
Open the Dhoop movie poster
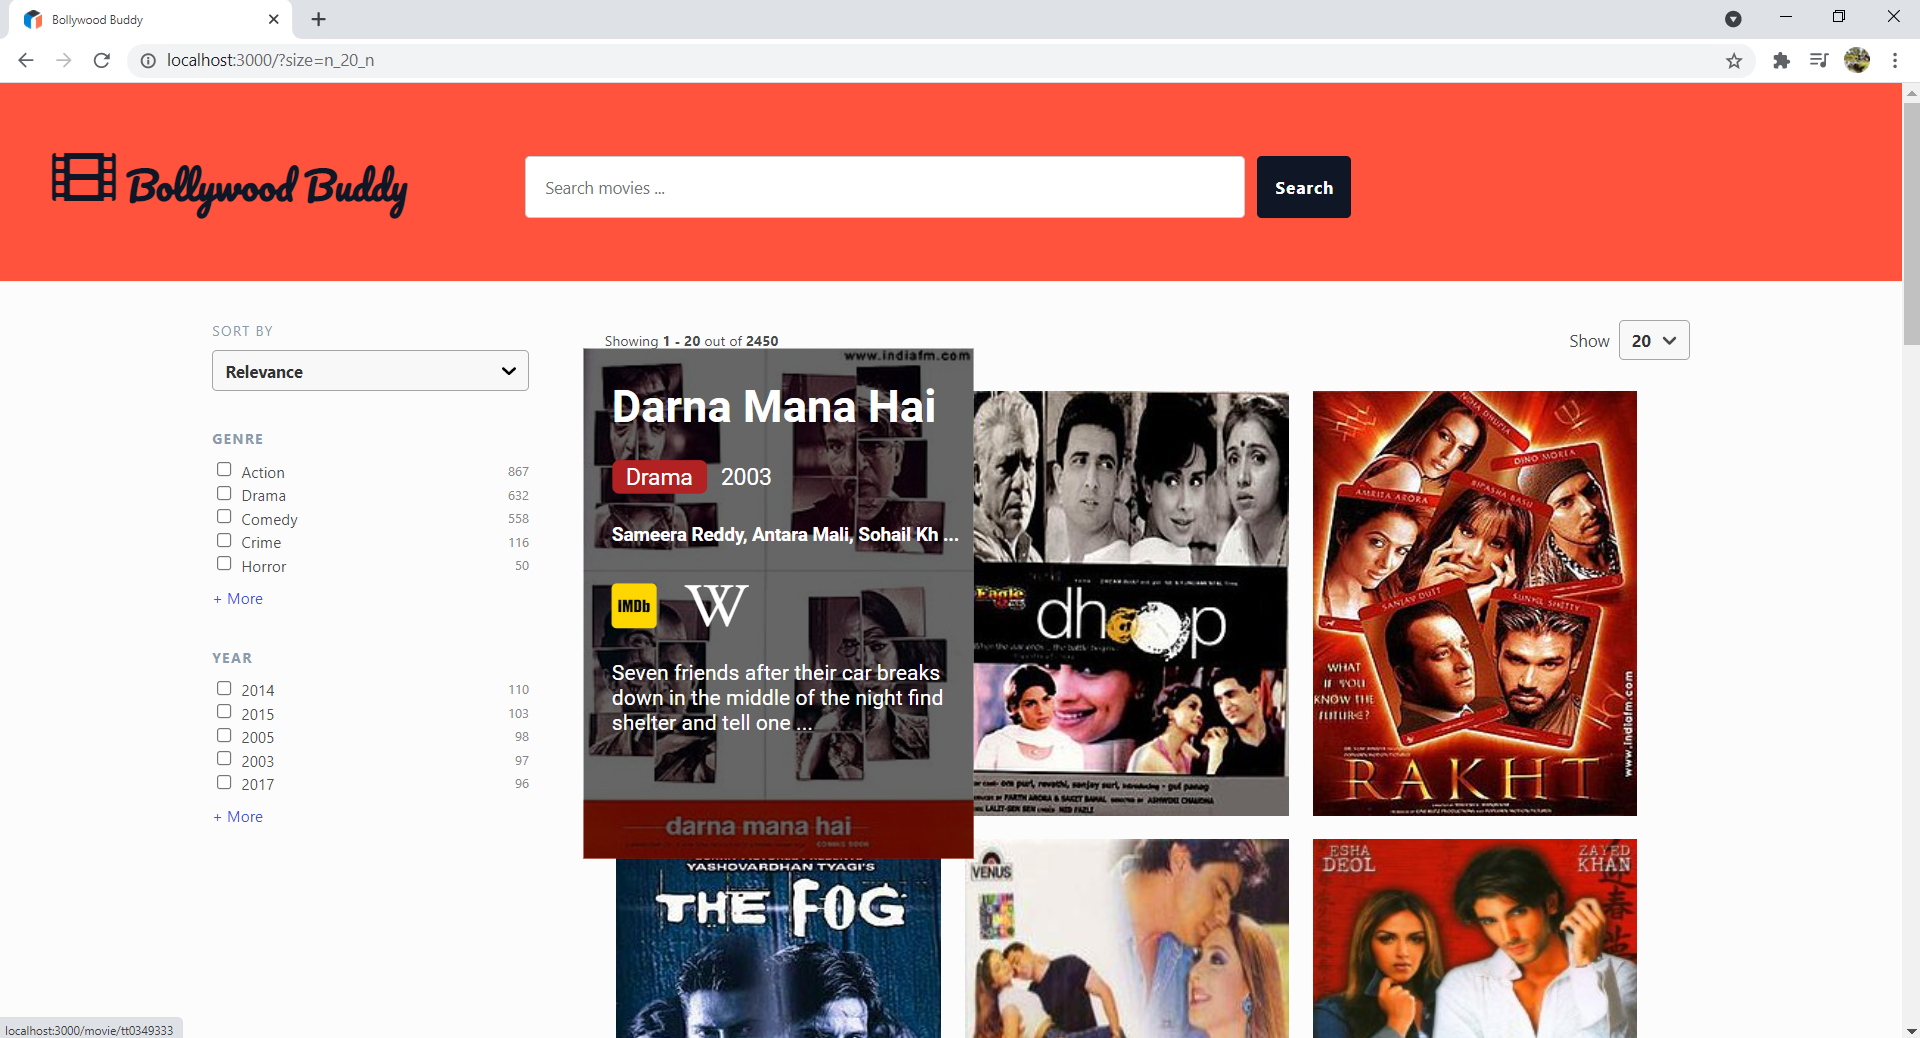(1131, 603)
